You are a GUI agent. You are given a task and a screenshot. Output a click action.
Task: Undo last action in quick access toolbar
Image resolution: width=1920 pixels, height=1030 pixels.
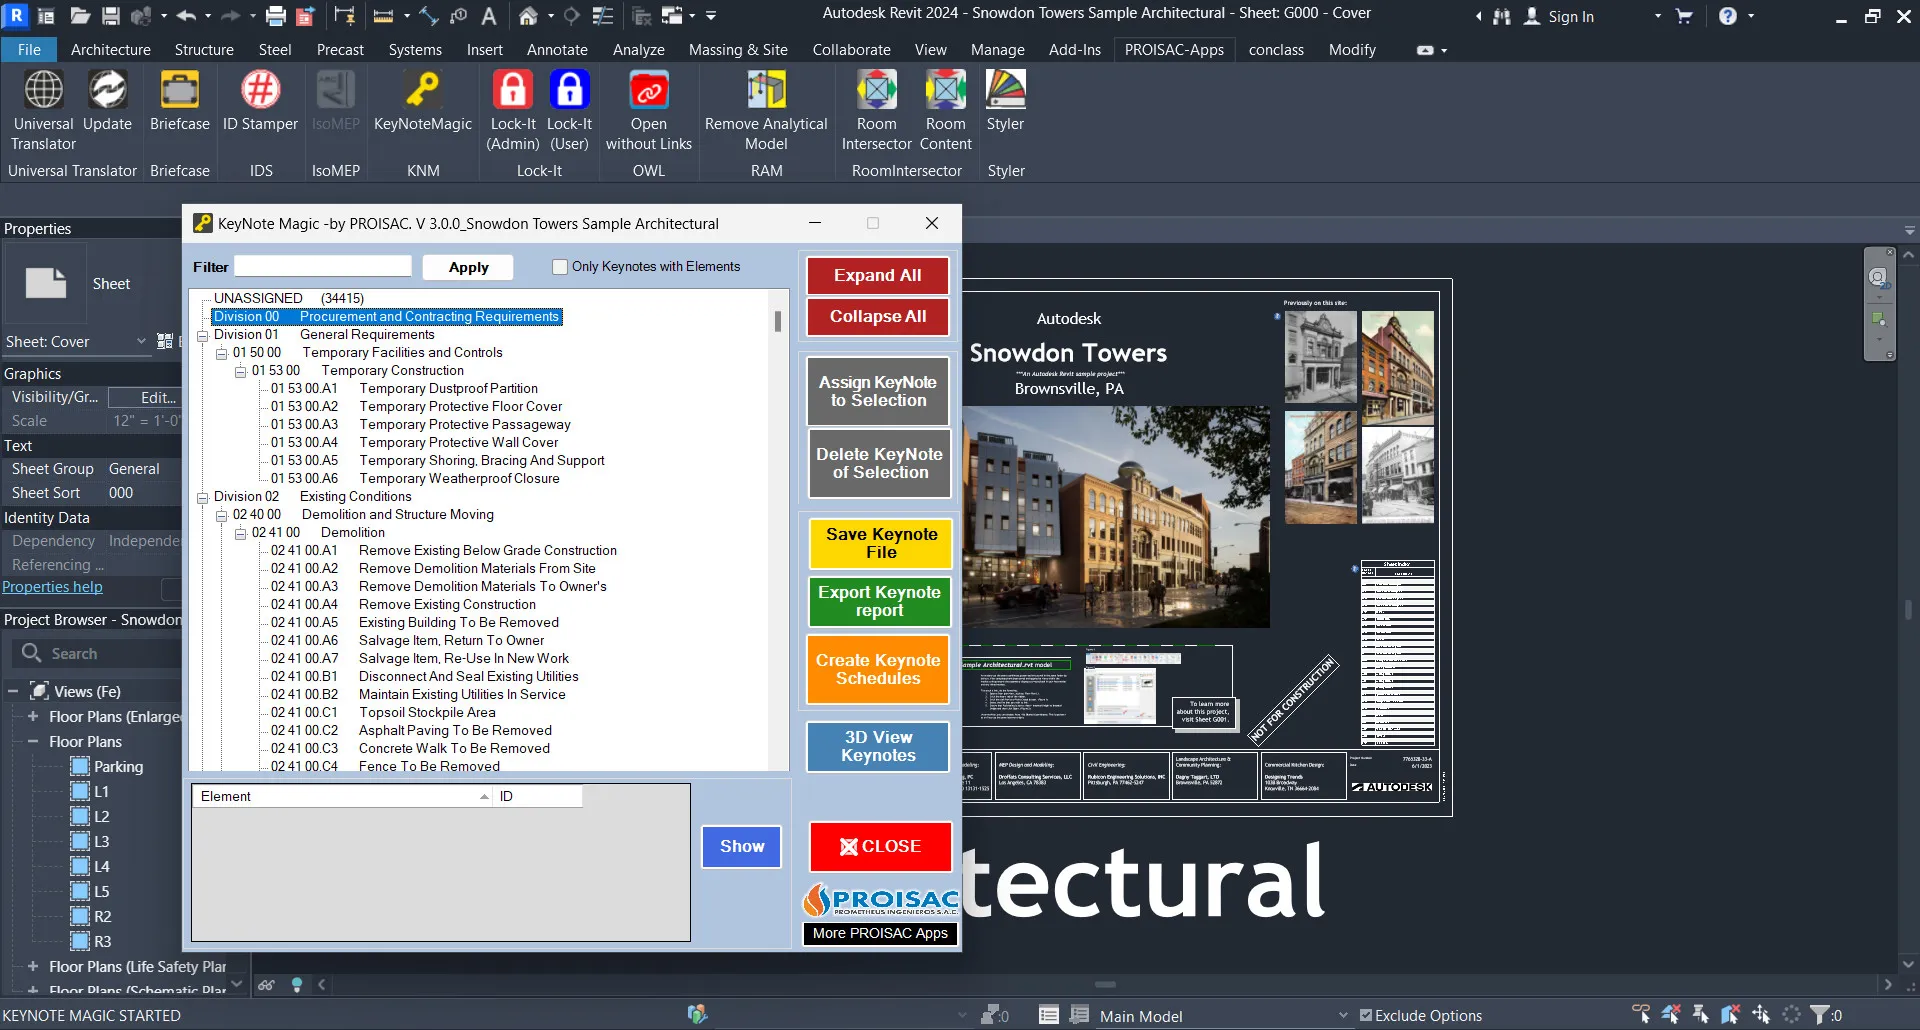[186, 16]
